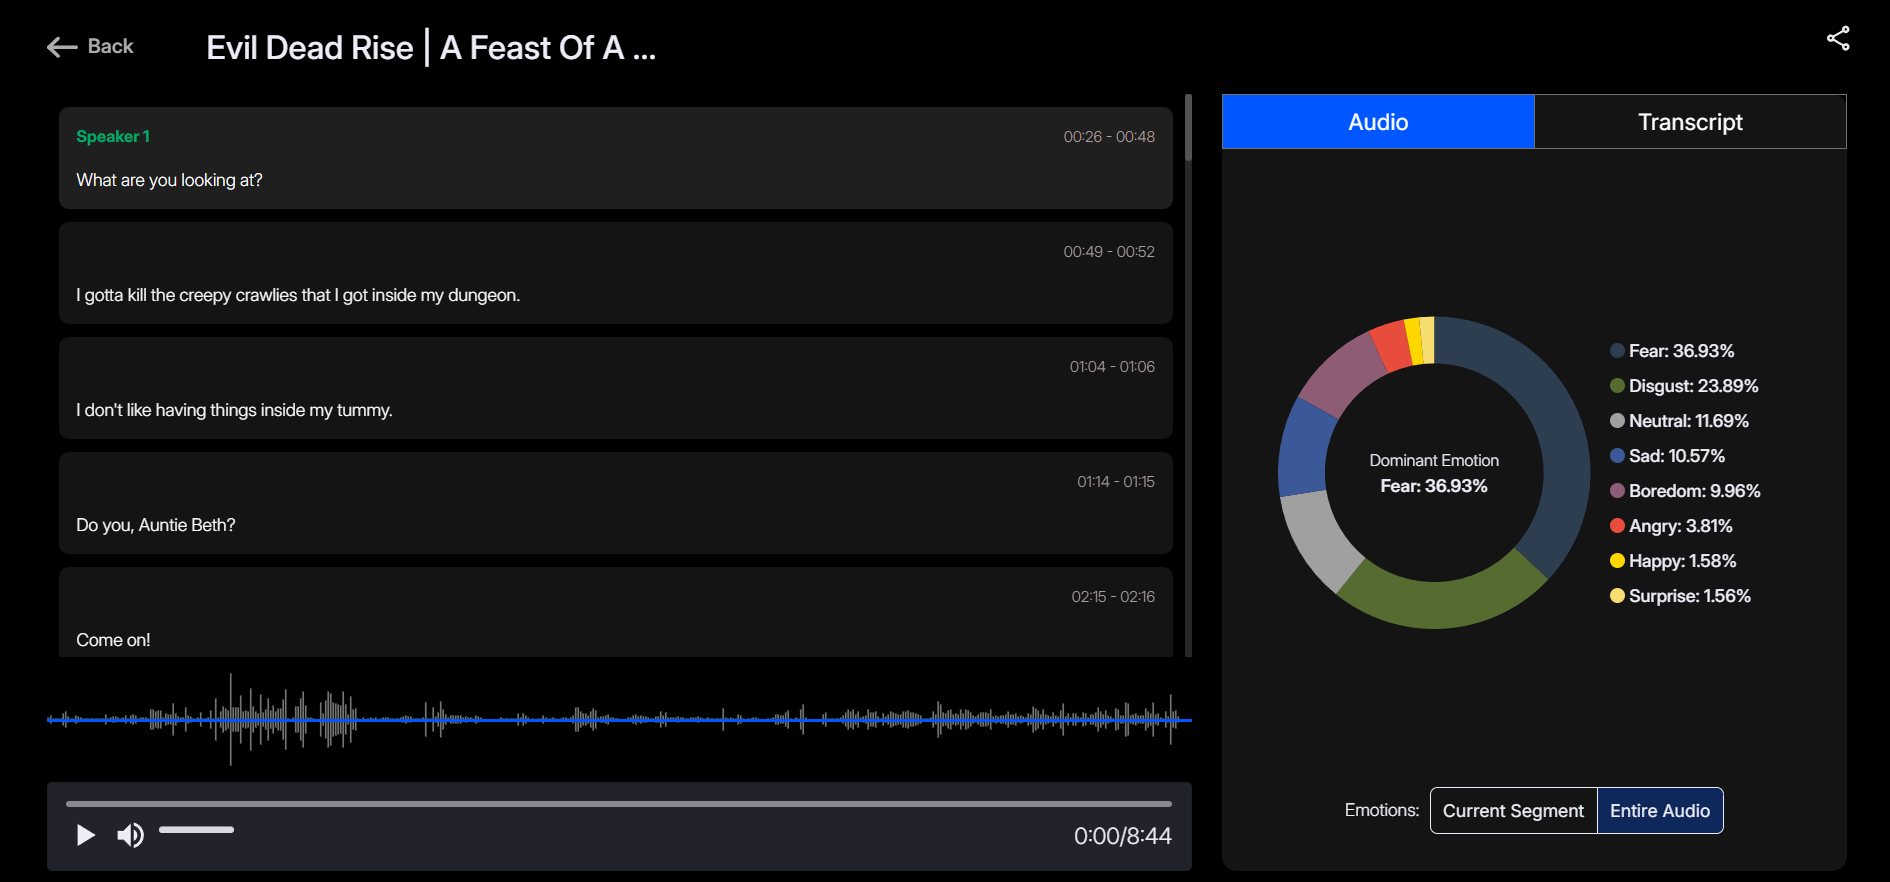Image resolution: width=1890 pixels, height=882 pixels.
Task: Show emotions for Current Segment
Action: (1513, 811)
